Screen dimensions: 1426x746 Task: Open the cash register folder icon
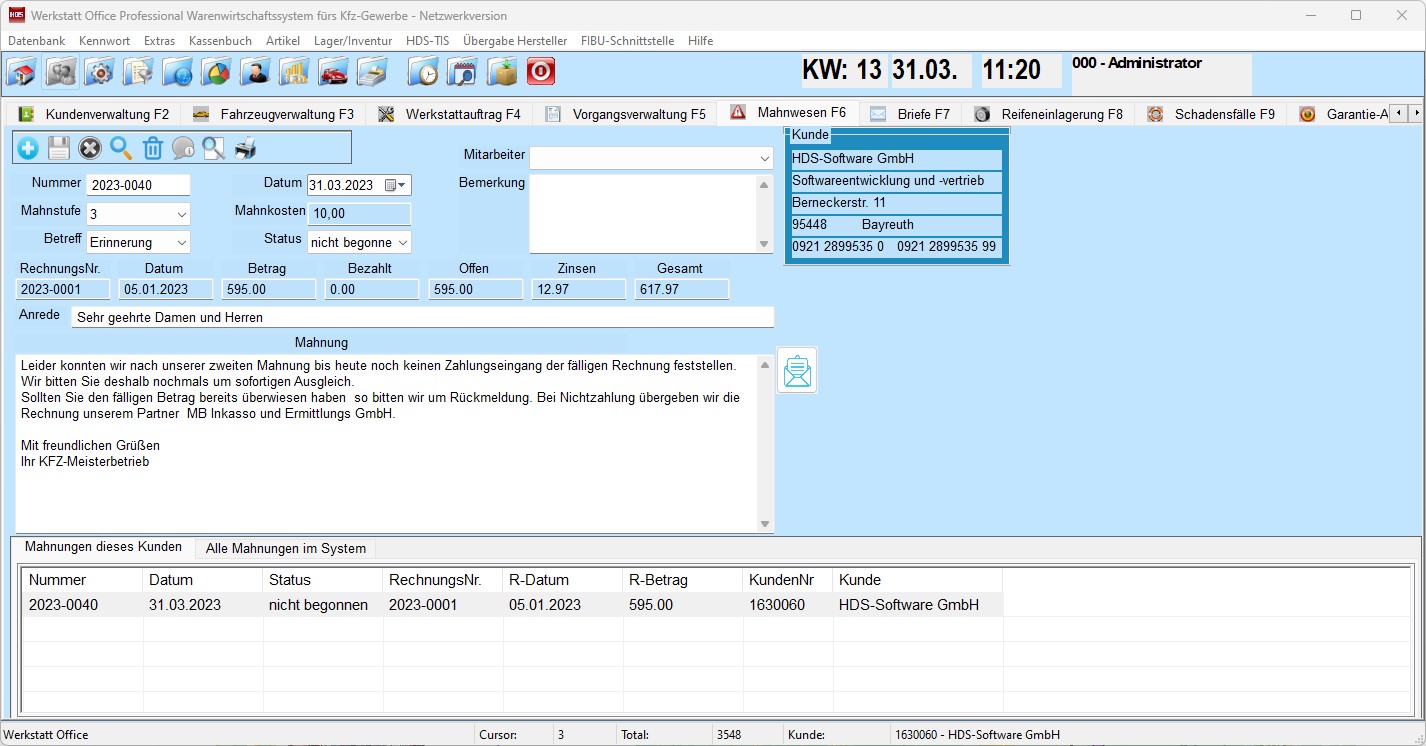click(372, 72)
